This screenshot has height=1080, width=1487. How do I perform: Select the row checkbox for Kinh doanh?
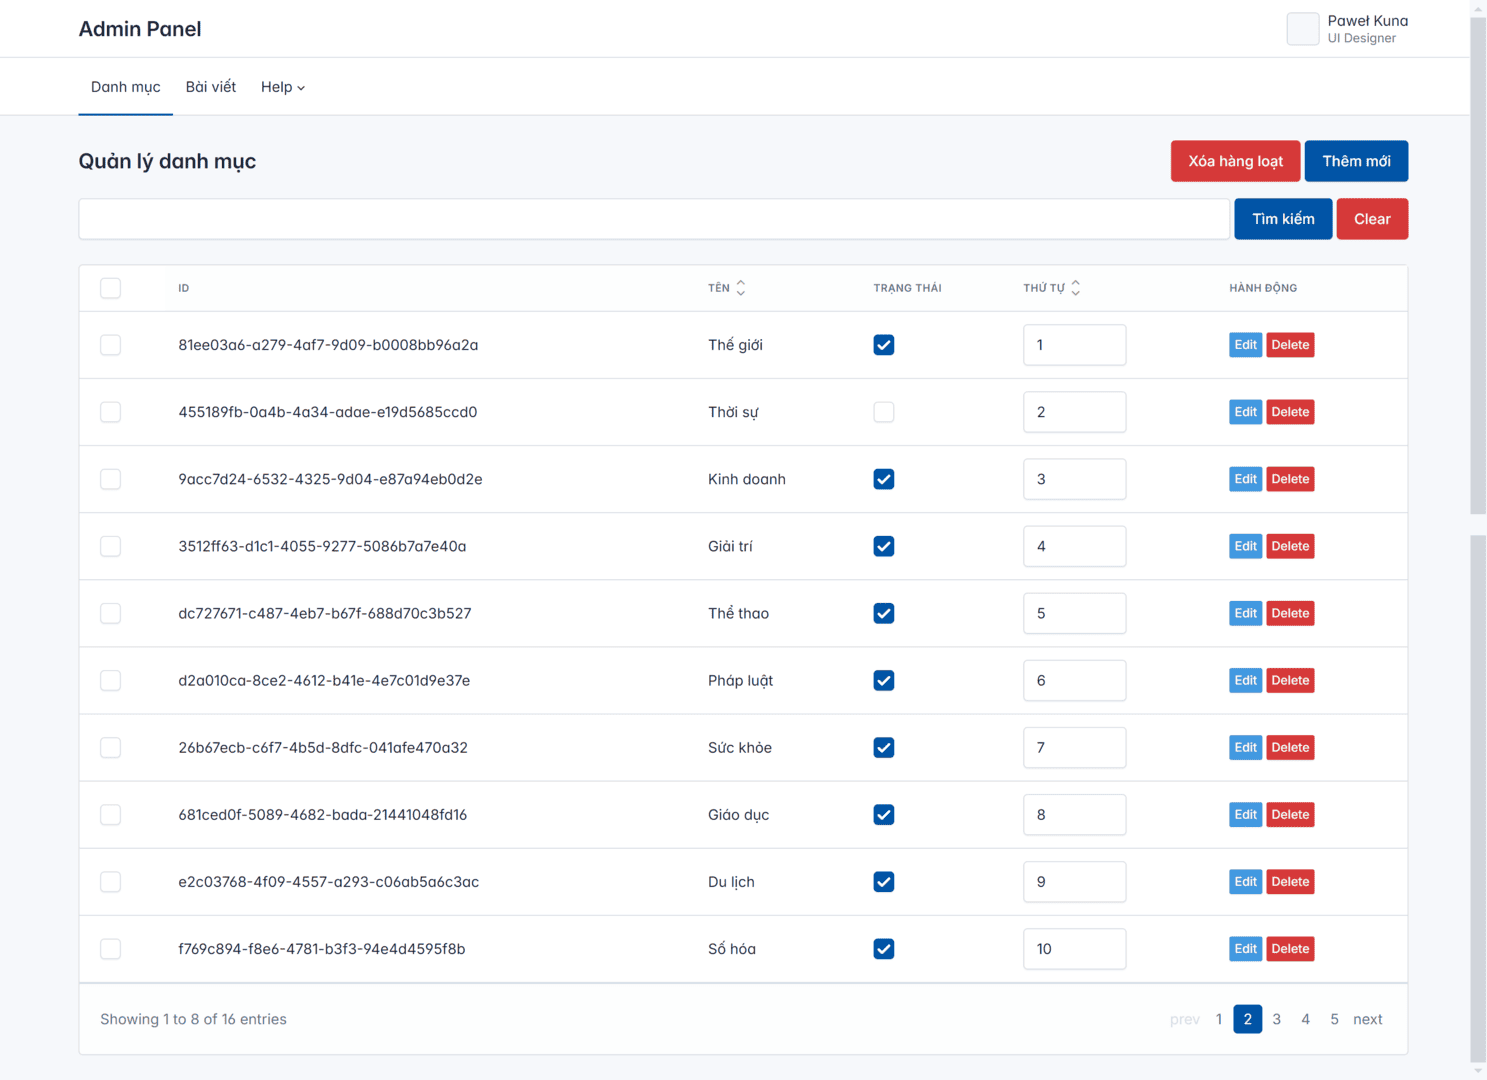111,479
